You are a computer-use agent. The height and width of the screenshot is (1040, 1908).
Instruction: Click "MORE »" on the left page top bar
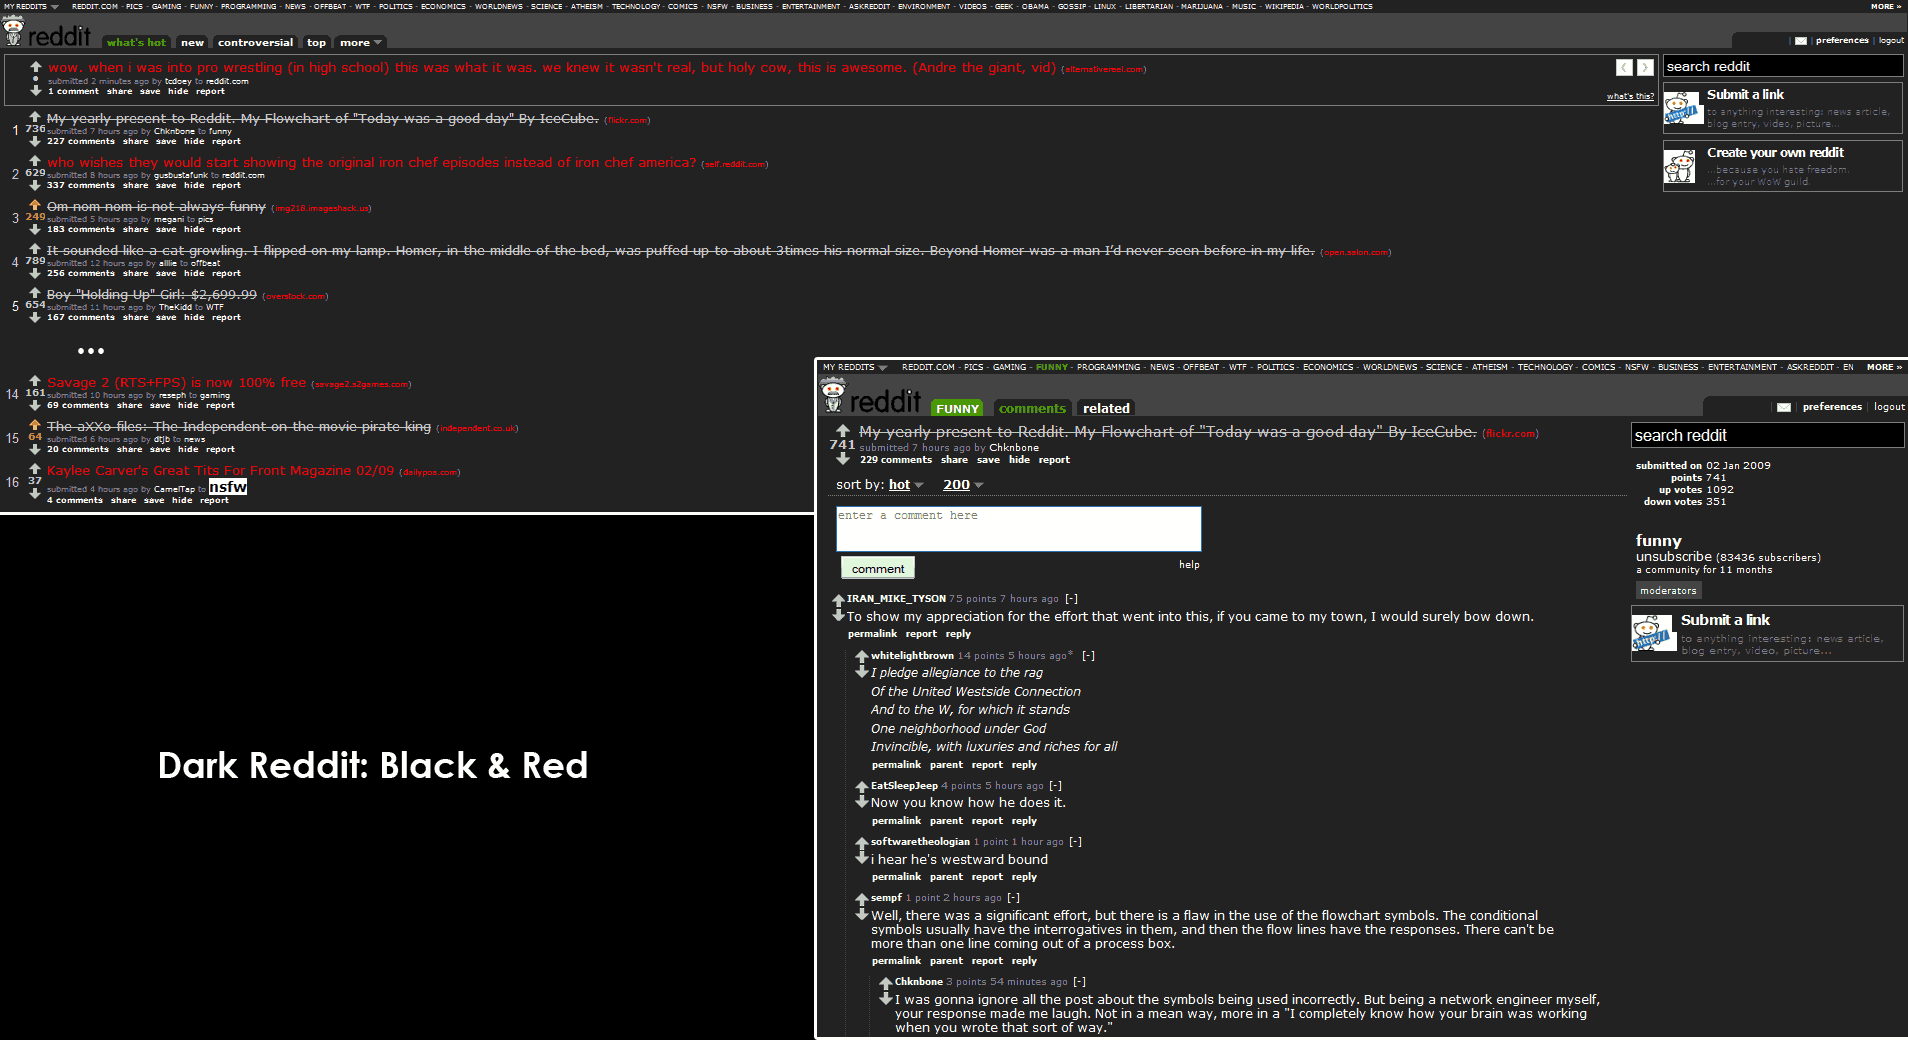[1886, 6]
